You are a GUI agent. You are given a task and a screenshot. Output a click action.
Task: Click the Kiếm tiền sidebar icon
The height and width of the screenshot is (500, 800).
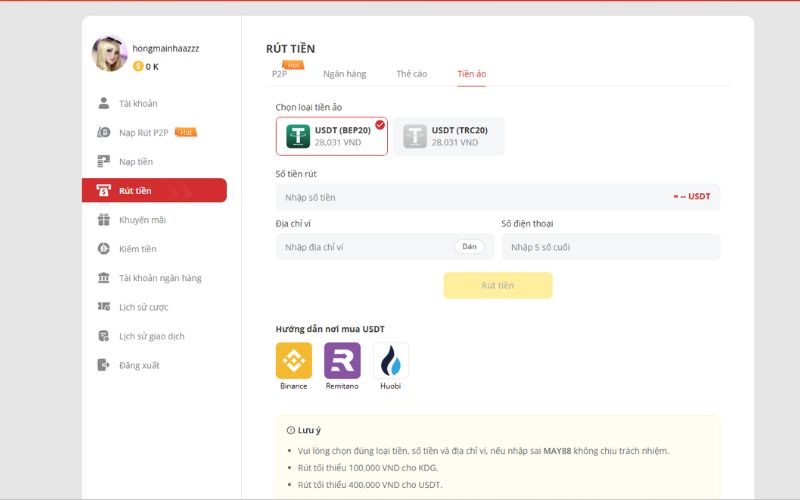(104, 248)
